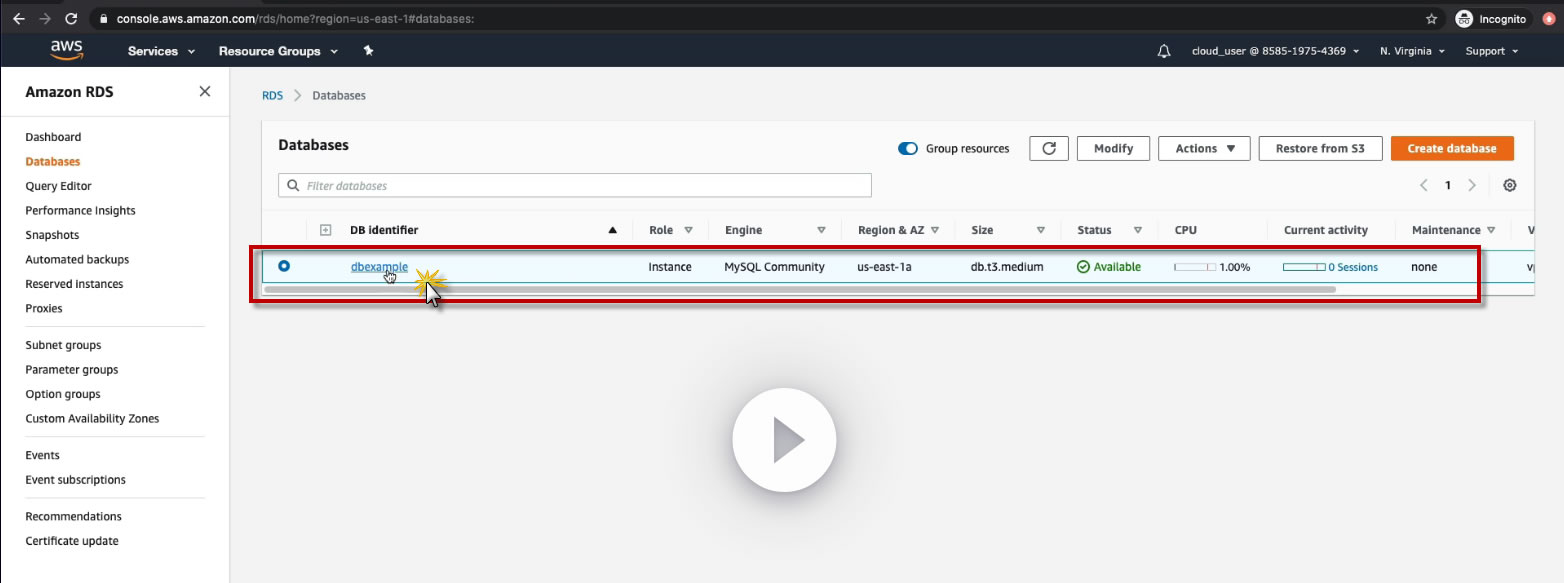Open the dbexample database link

[x=379, y=267]
